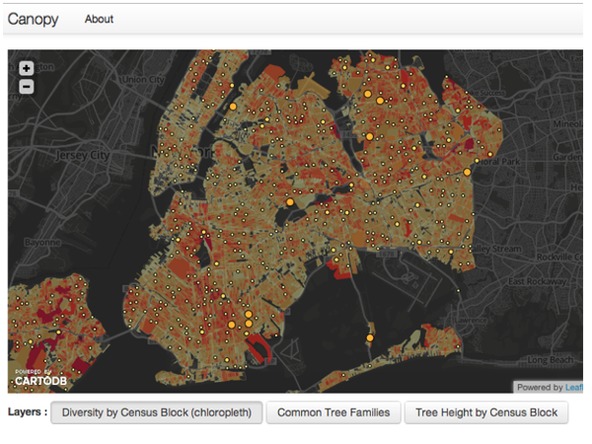The image size is (592, 444).
Task: Click the Long Beach map label
Action: (550, 360)
